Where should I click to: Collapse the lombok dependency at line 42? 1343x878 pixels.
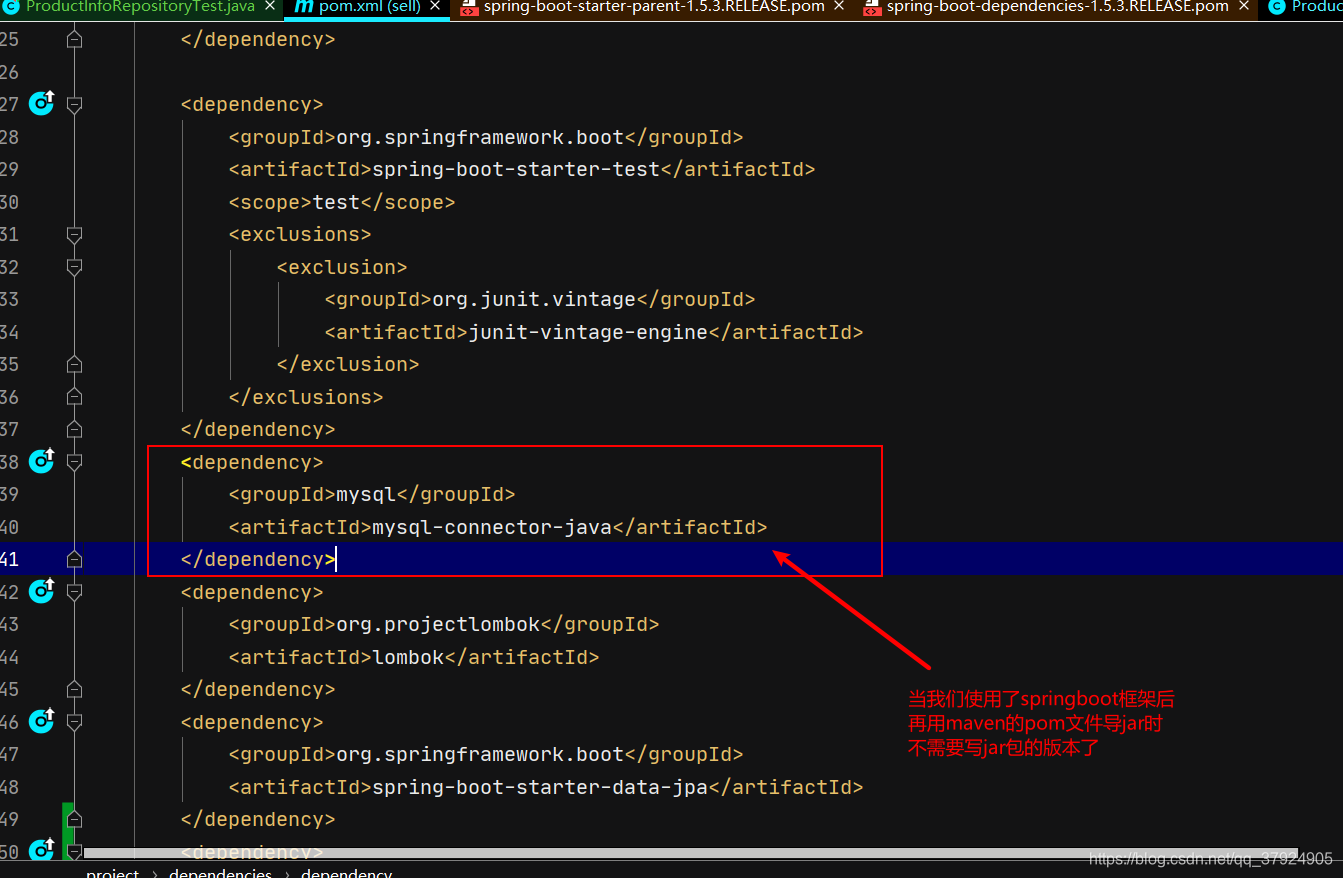[x=74, y=592]
